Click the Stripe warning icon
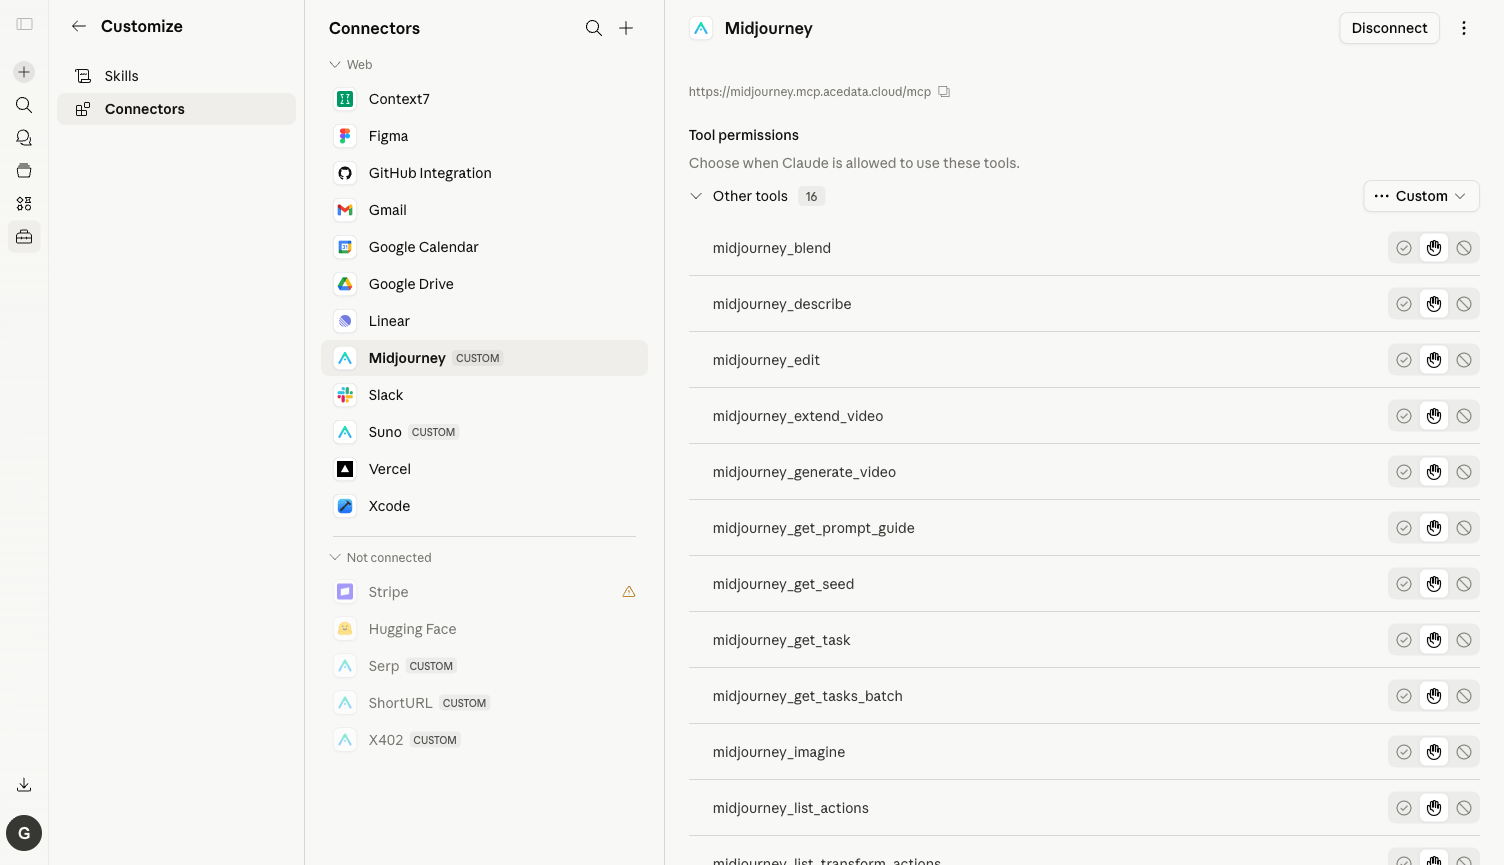 [x=629, y=592]
